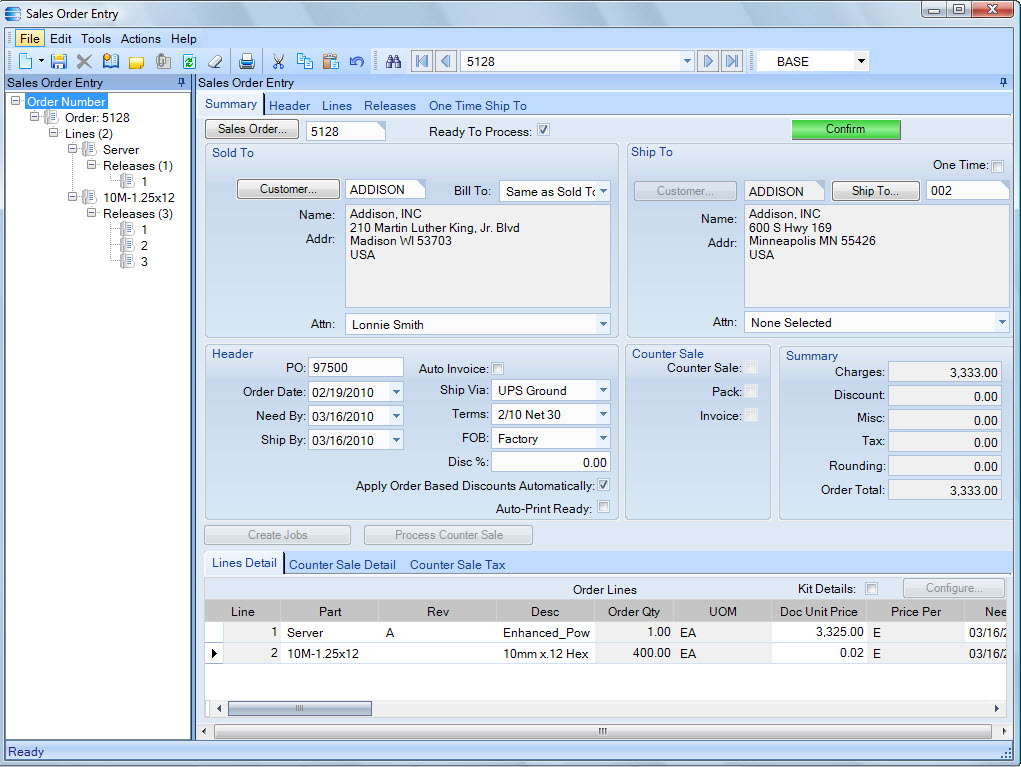
Task: Toggle Kit Details checkbox
Action: click(871, 589)
